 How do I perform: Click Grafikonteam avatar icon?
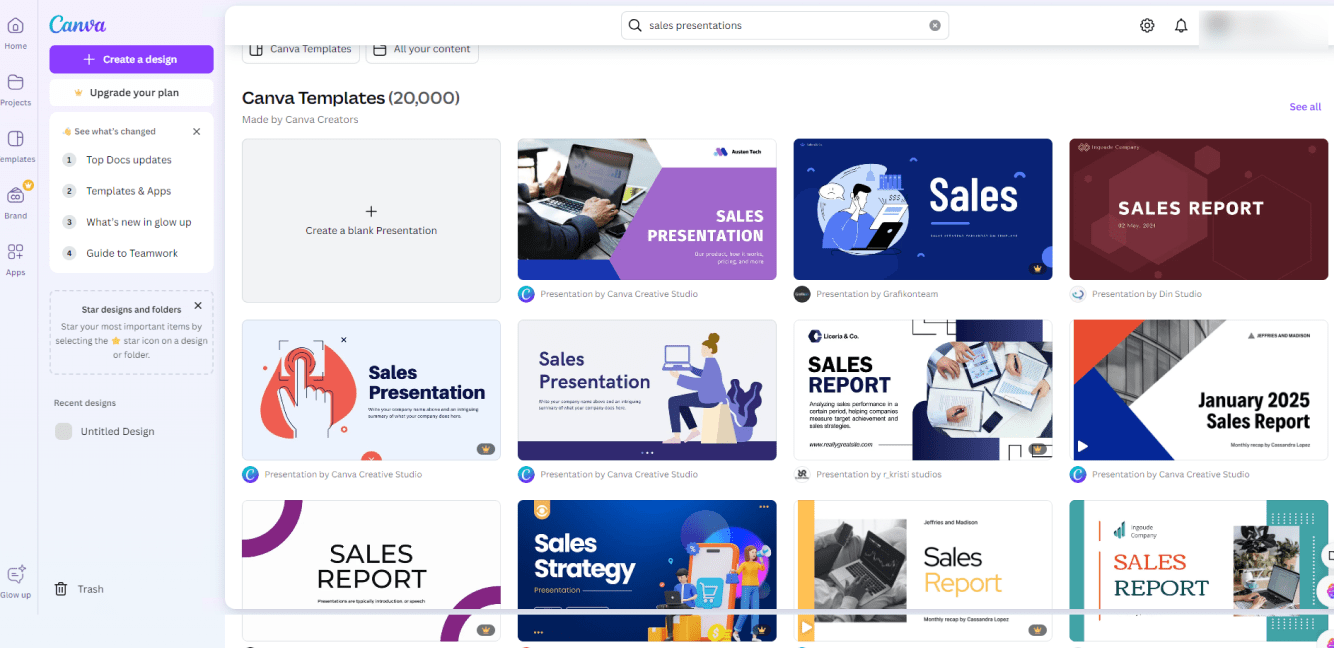(802, 294)
